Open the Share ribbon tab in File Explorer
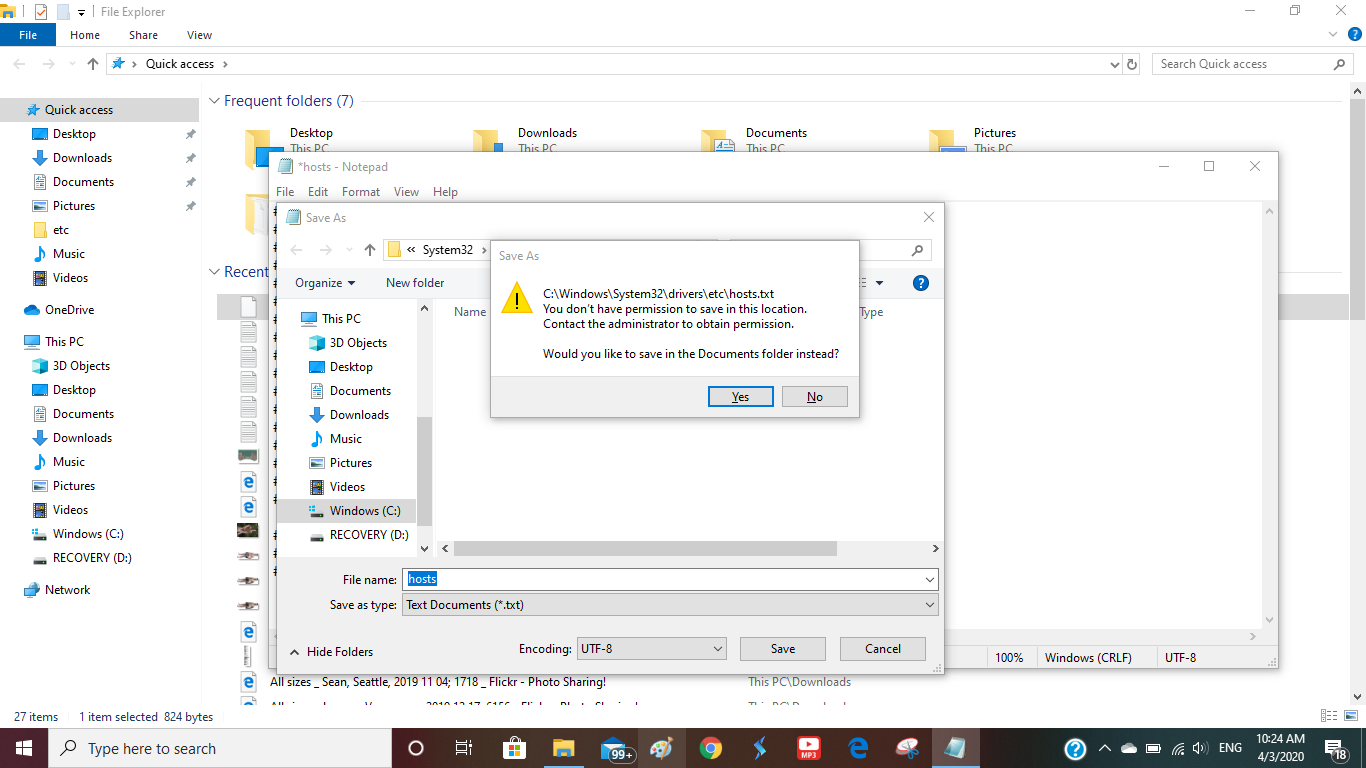 (143, 35)
